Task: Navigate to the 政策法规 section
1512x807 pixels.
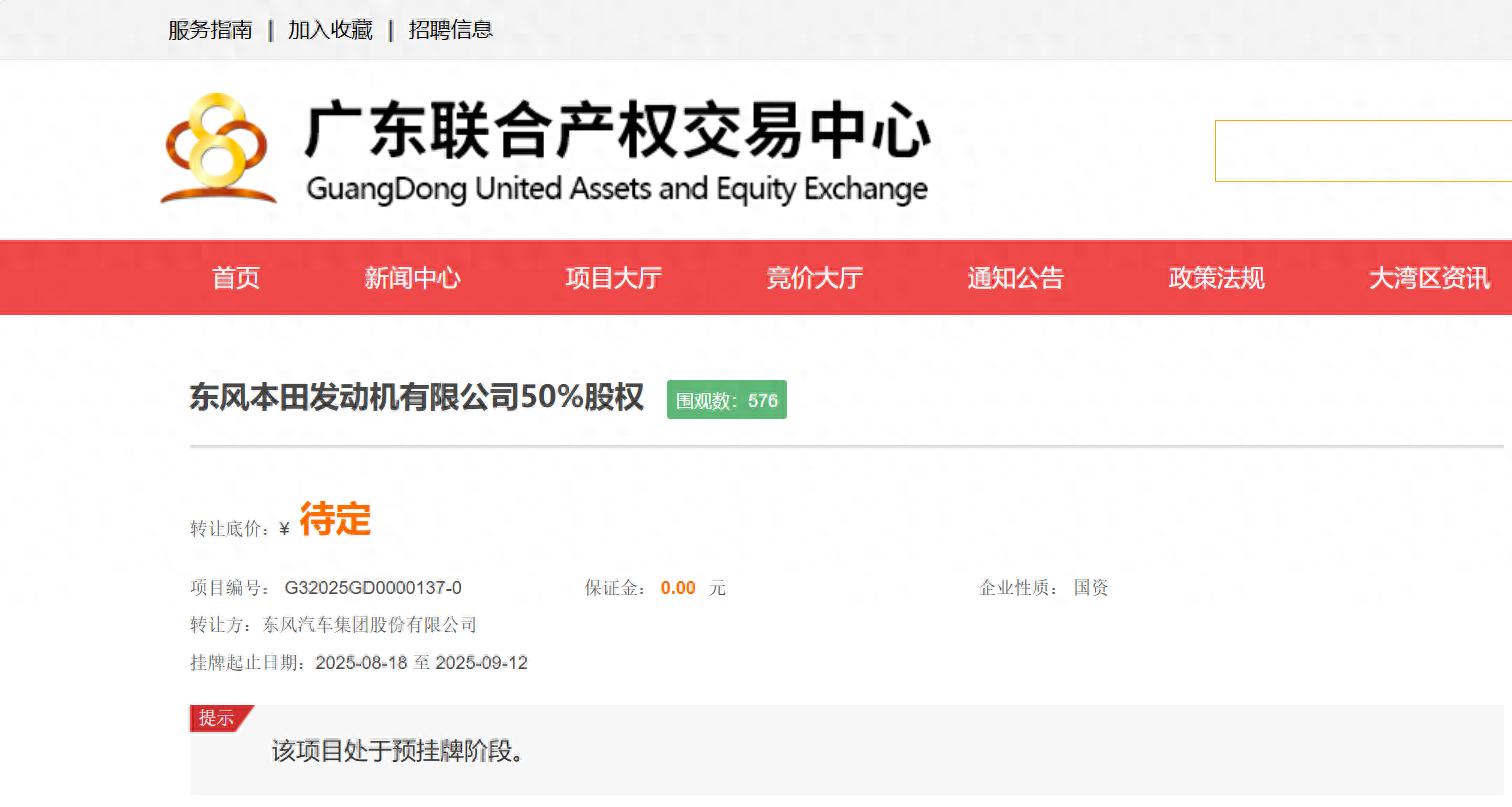Action: [x=1216, y=278]
